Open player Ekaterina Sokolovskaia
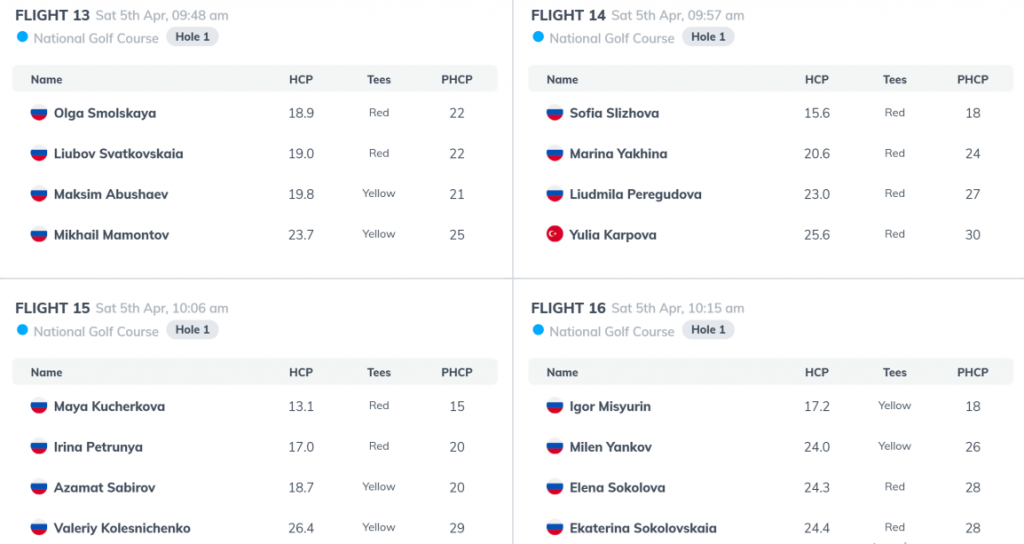The image size is (1024, 544). click(x=643, y=528)
